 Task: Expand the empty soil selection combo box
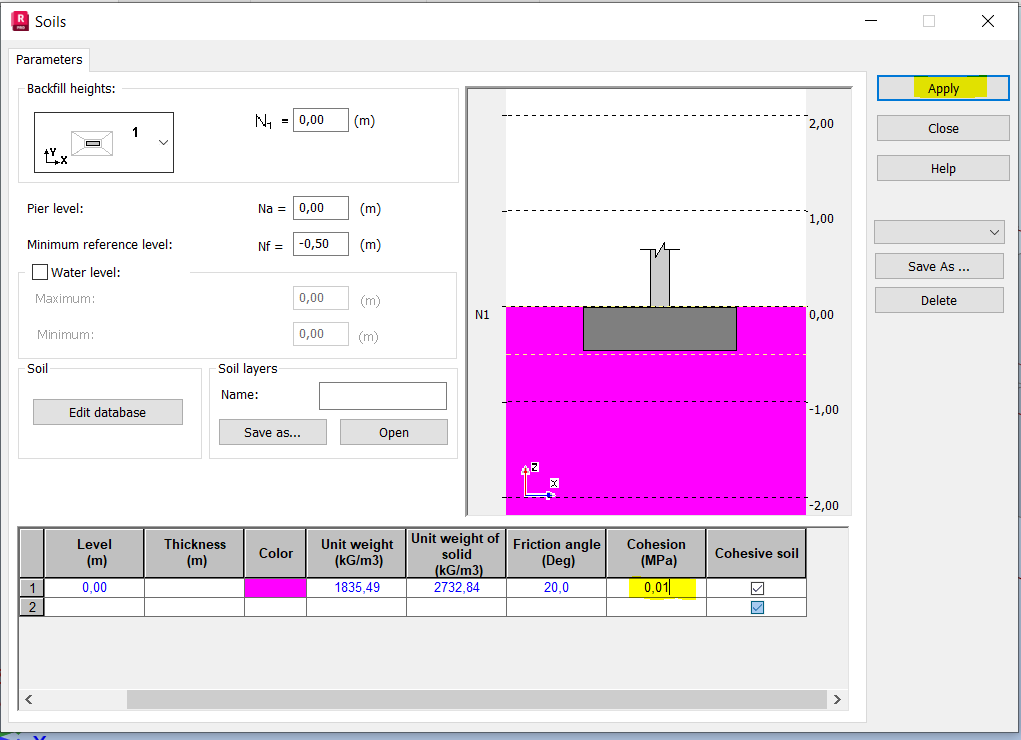(995, 231)
